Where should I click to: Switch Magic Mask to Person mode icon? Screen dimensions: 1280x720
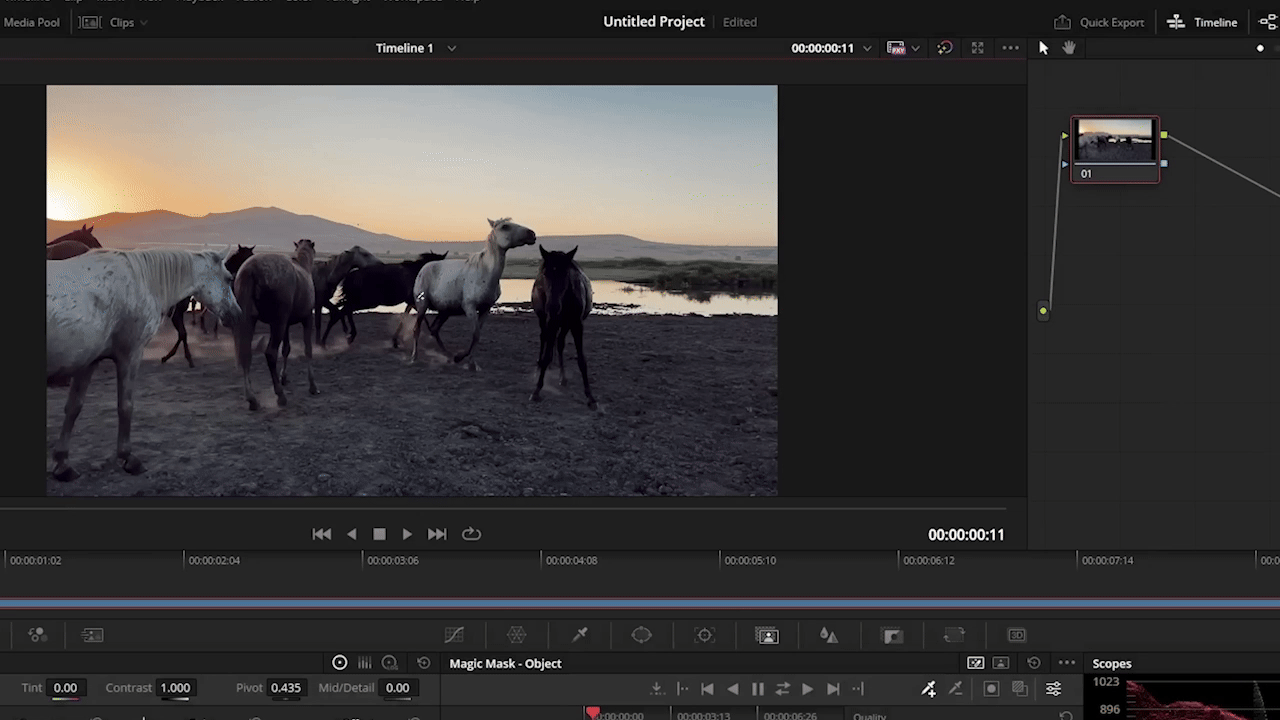(x=1001, y=663)
